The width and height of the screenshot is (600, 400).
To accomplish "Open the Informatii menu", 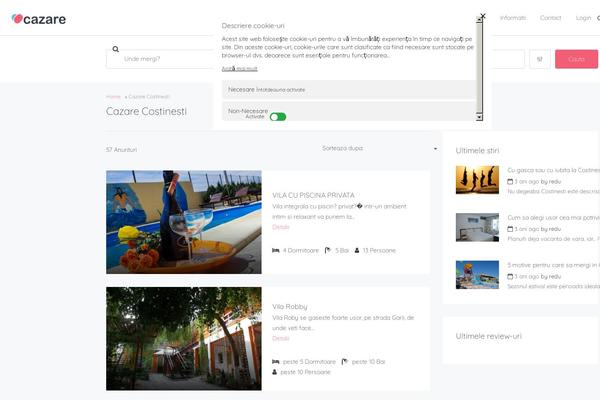I will [x=513, y=18].
